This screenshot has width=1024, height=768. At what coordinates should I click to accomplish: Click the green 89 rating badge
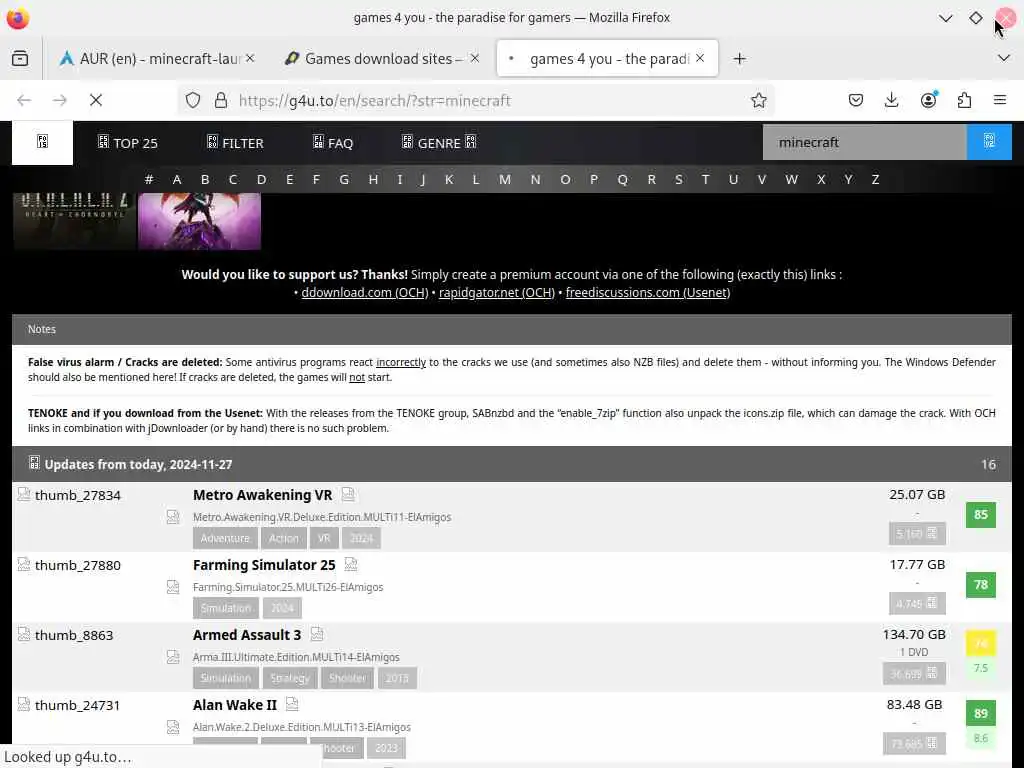tap(980, 713)
